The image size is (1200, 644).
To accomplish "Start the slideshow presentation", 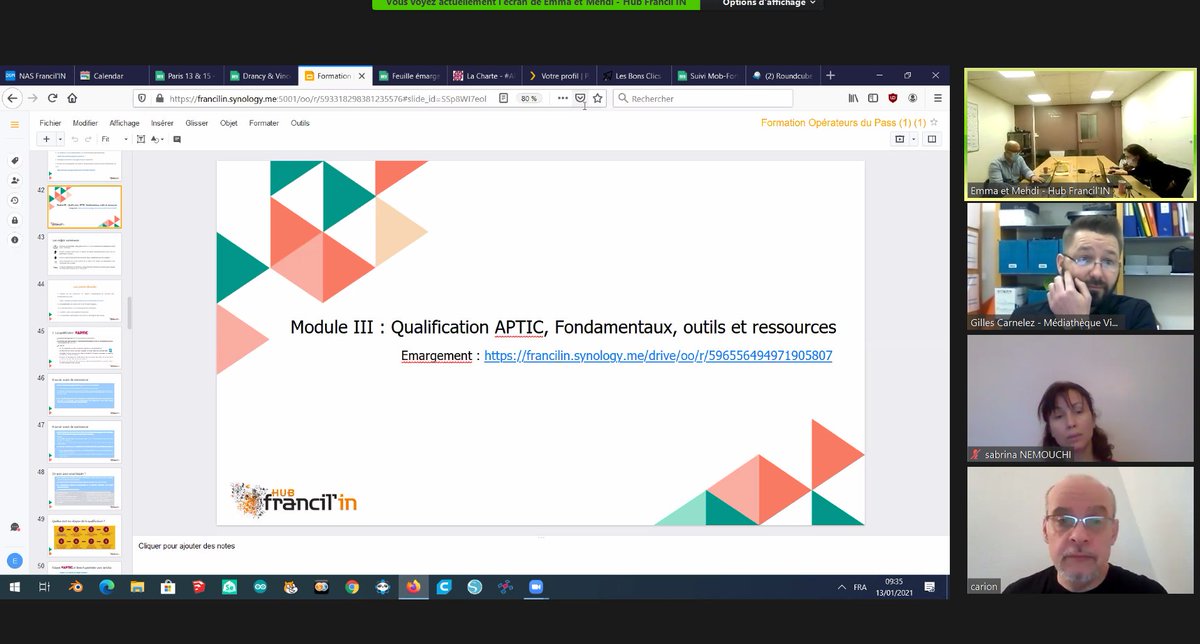I will tap(898, 139).
